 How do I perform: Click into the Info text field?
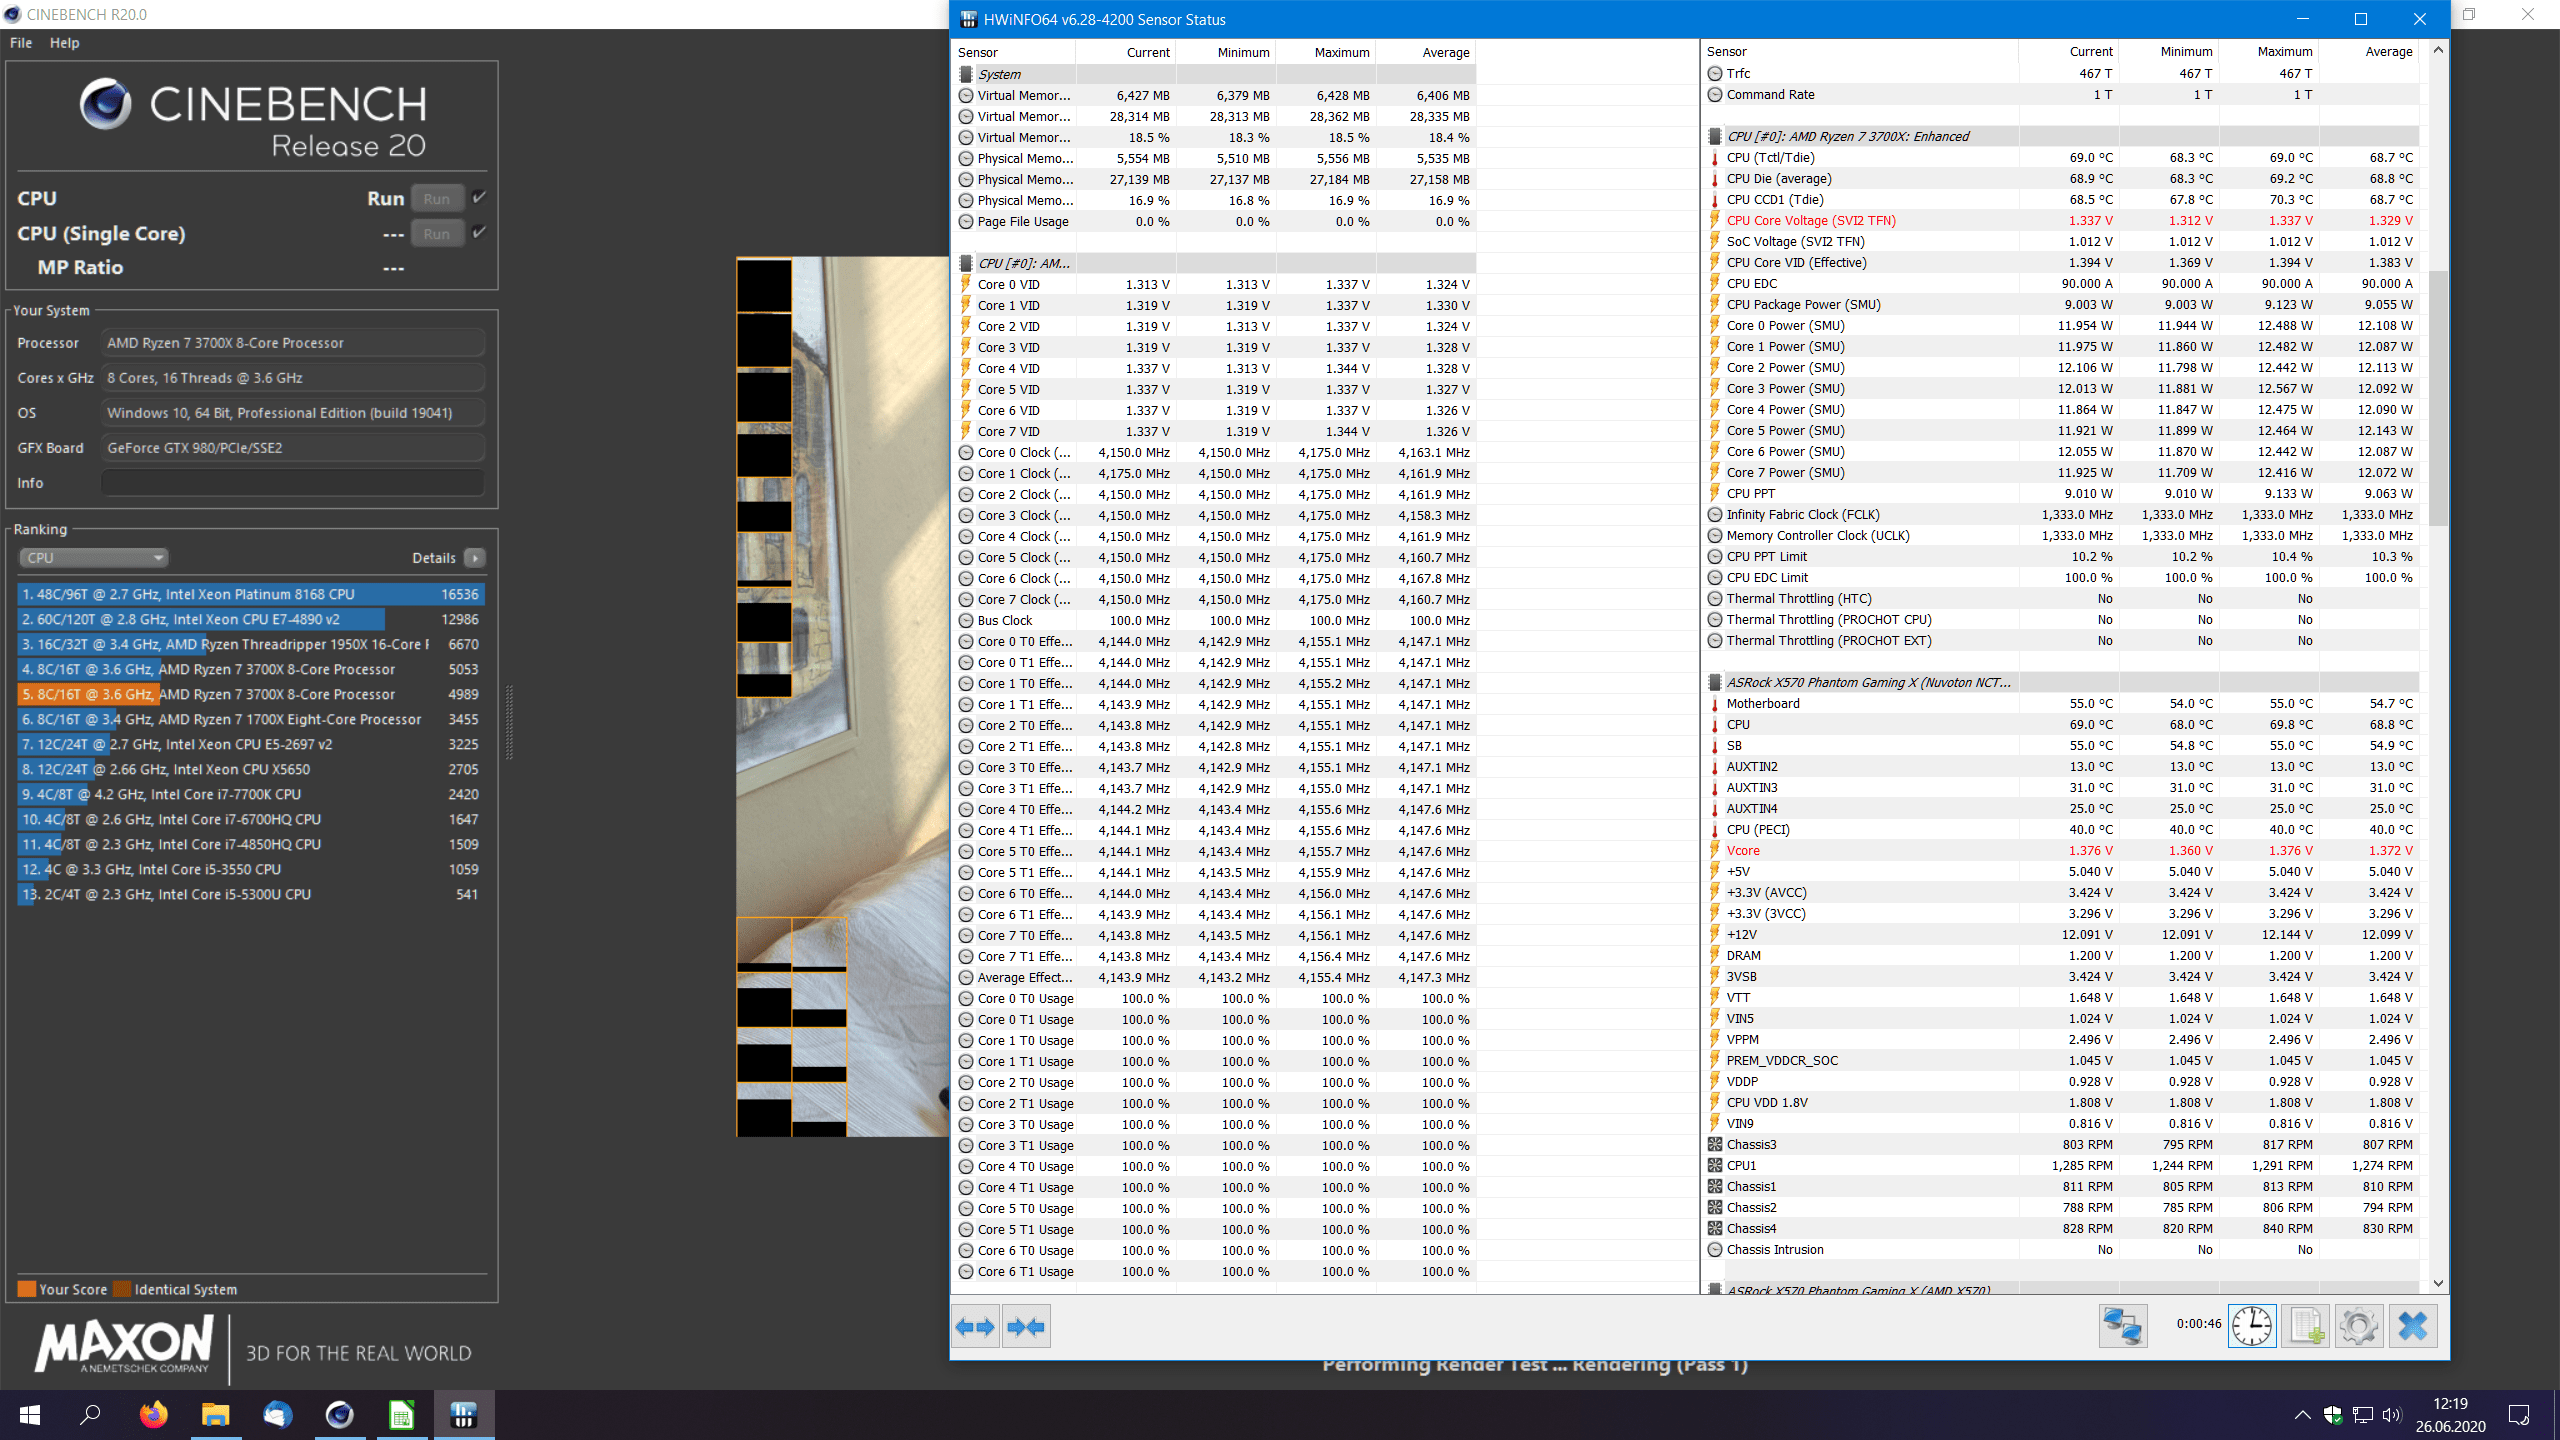pos(293,482)
